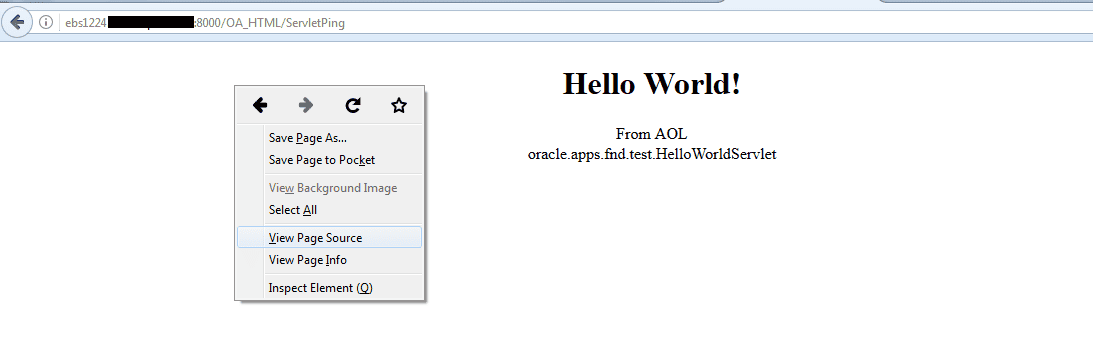Click the Hello World! heading
The image size is (1093, 363).
click(x=652, y=84)
